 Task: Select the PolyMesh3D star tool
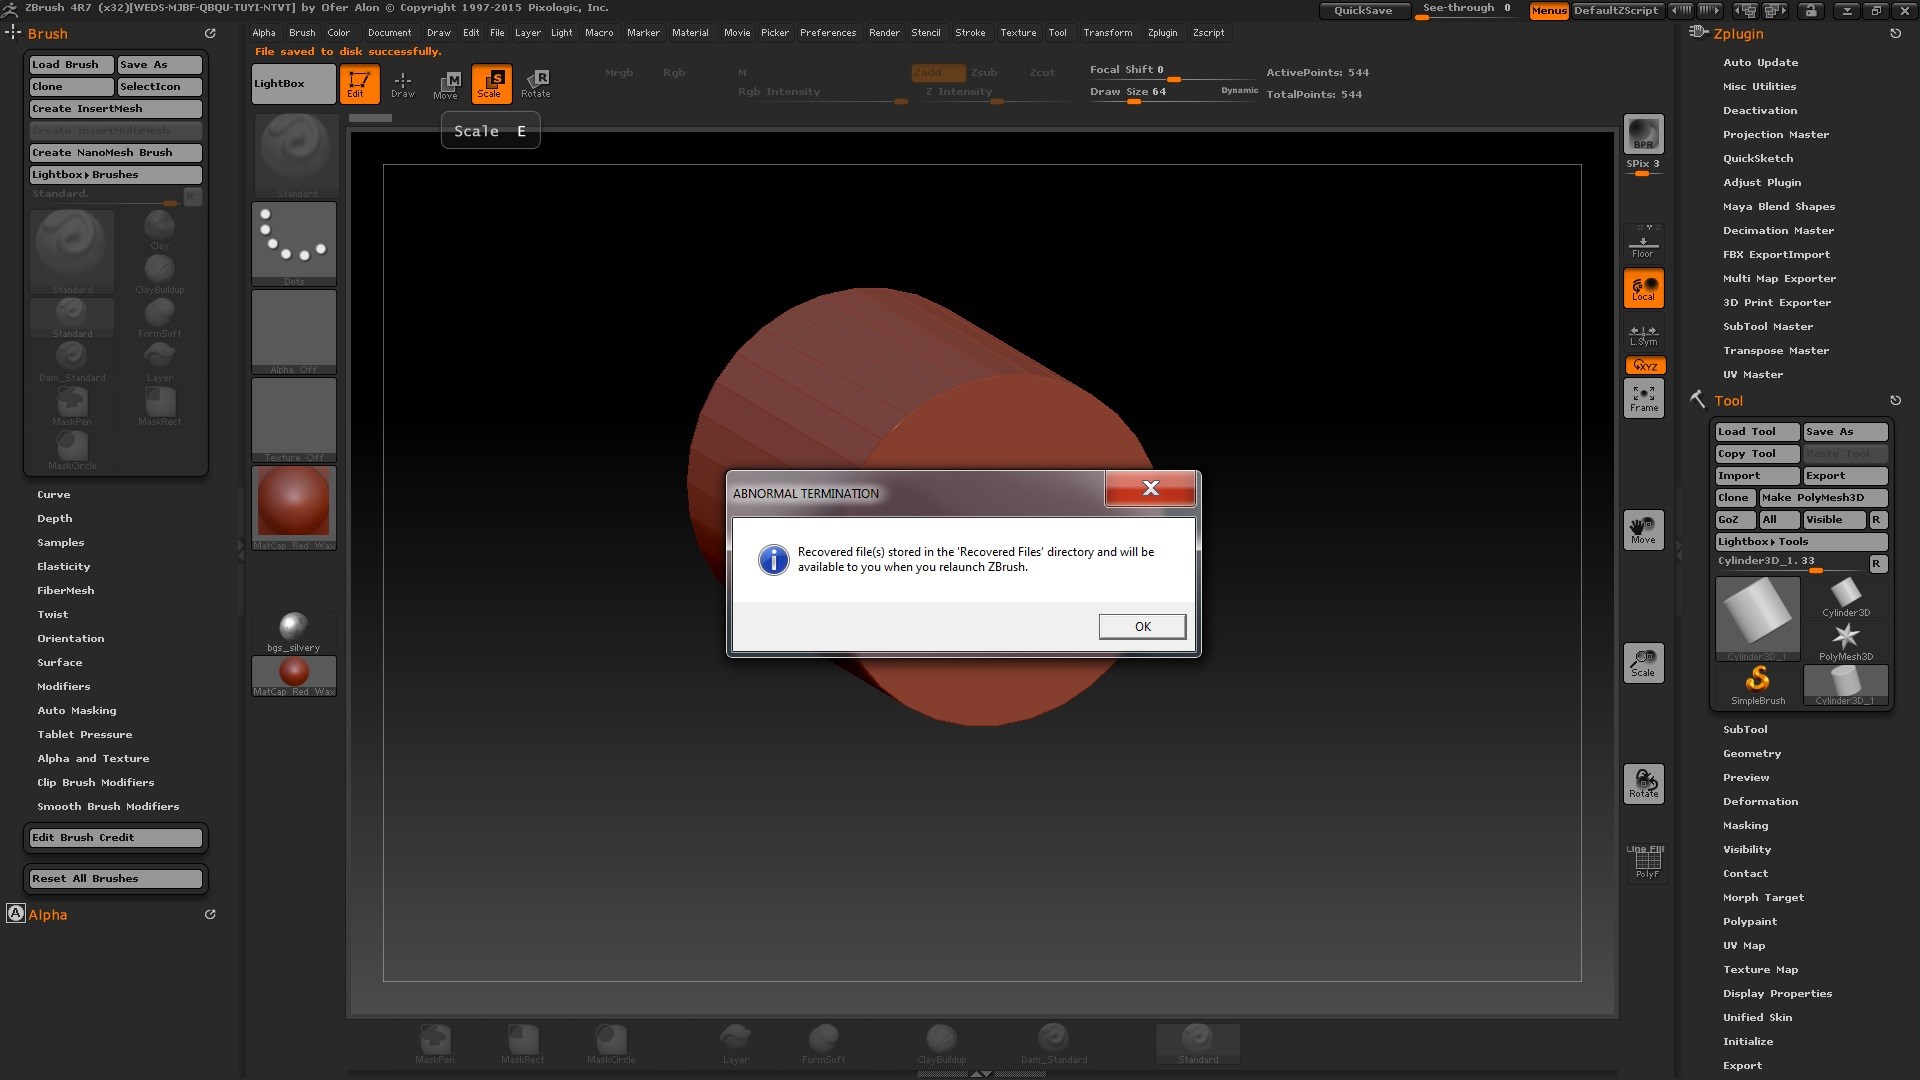point(1846,641)
